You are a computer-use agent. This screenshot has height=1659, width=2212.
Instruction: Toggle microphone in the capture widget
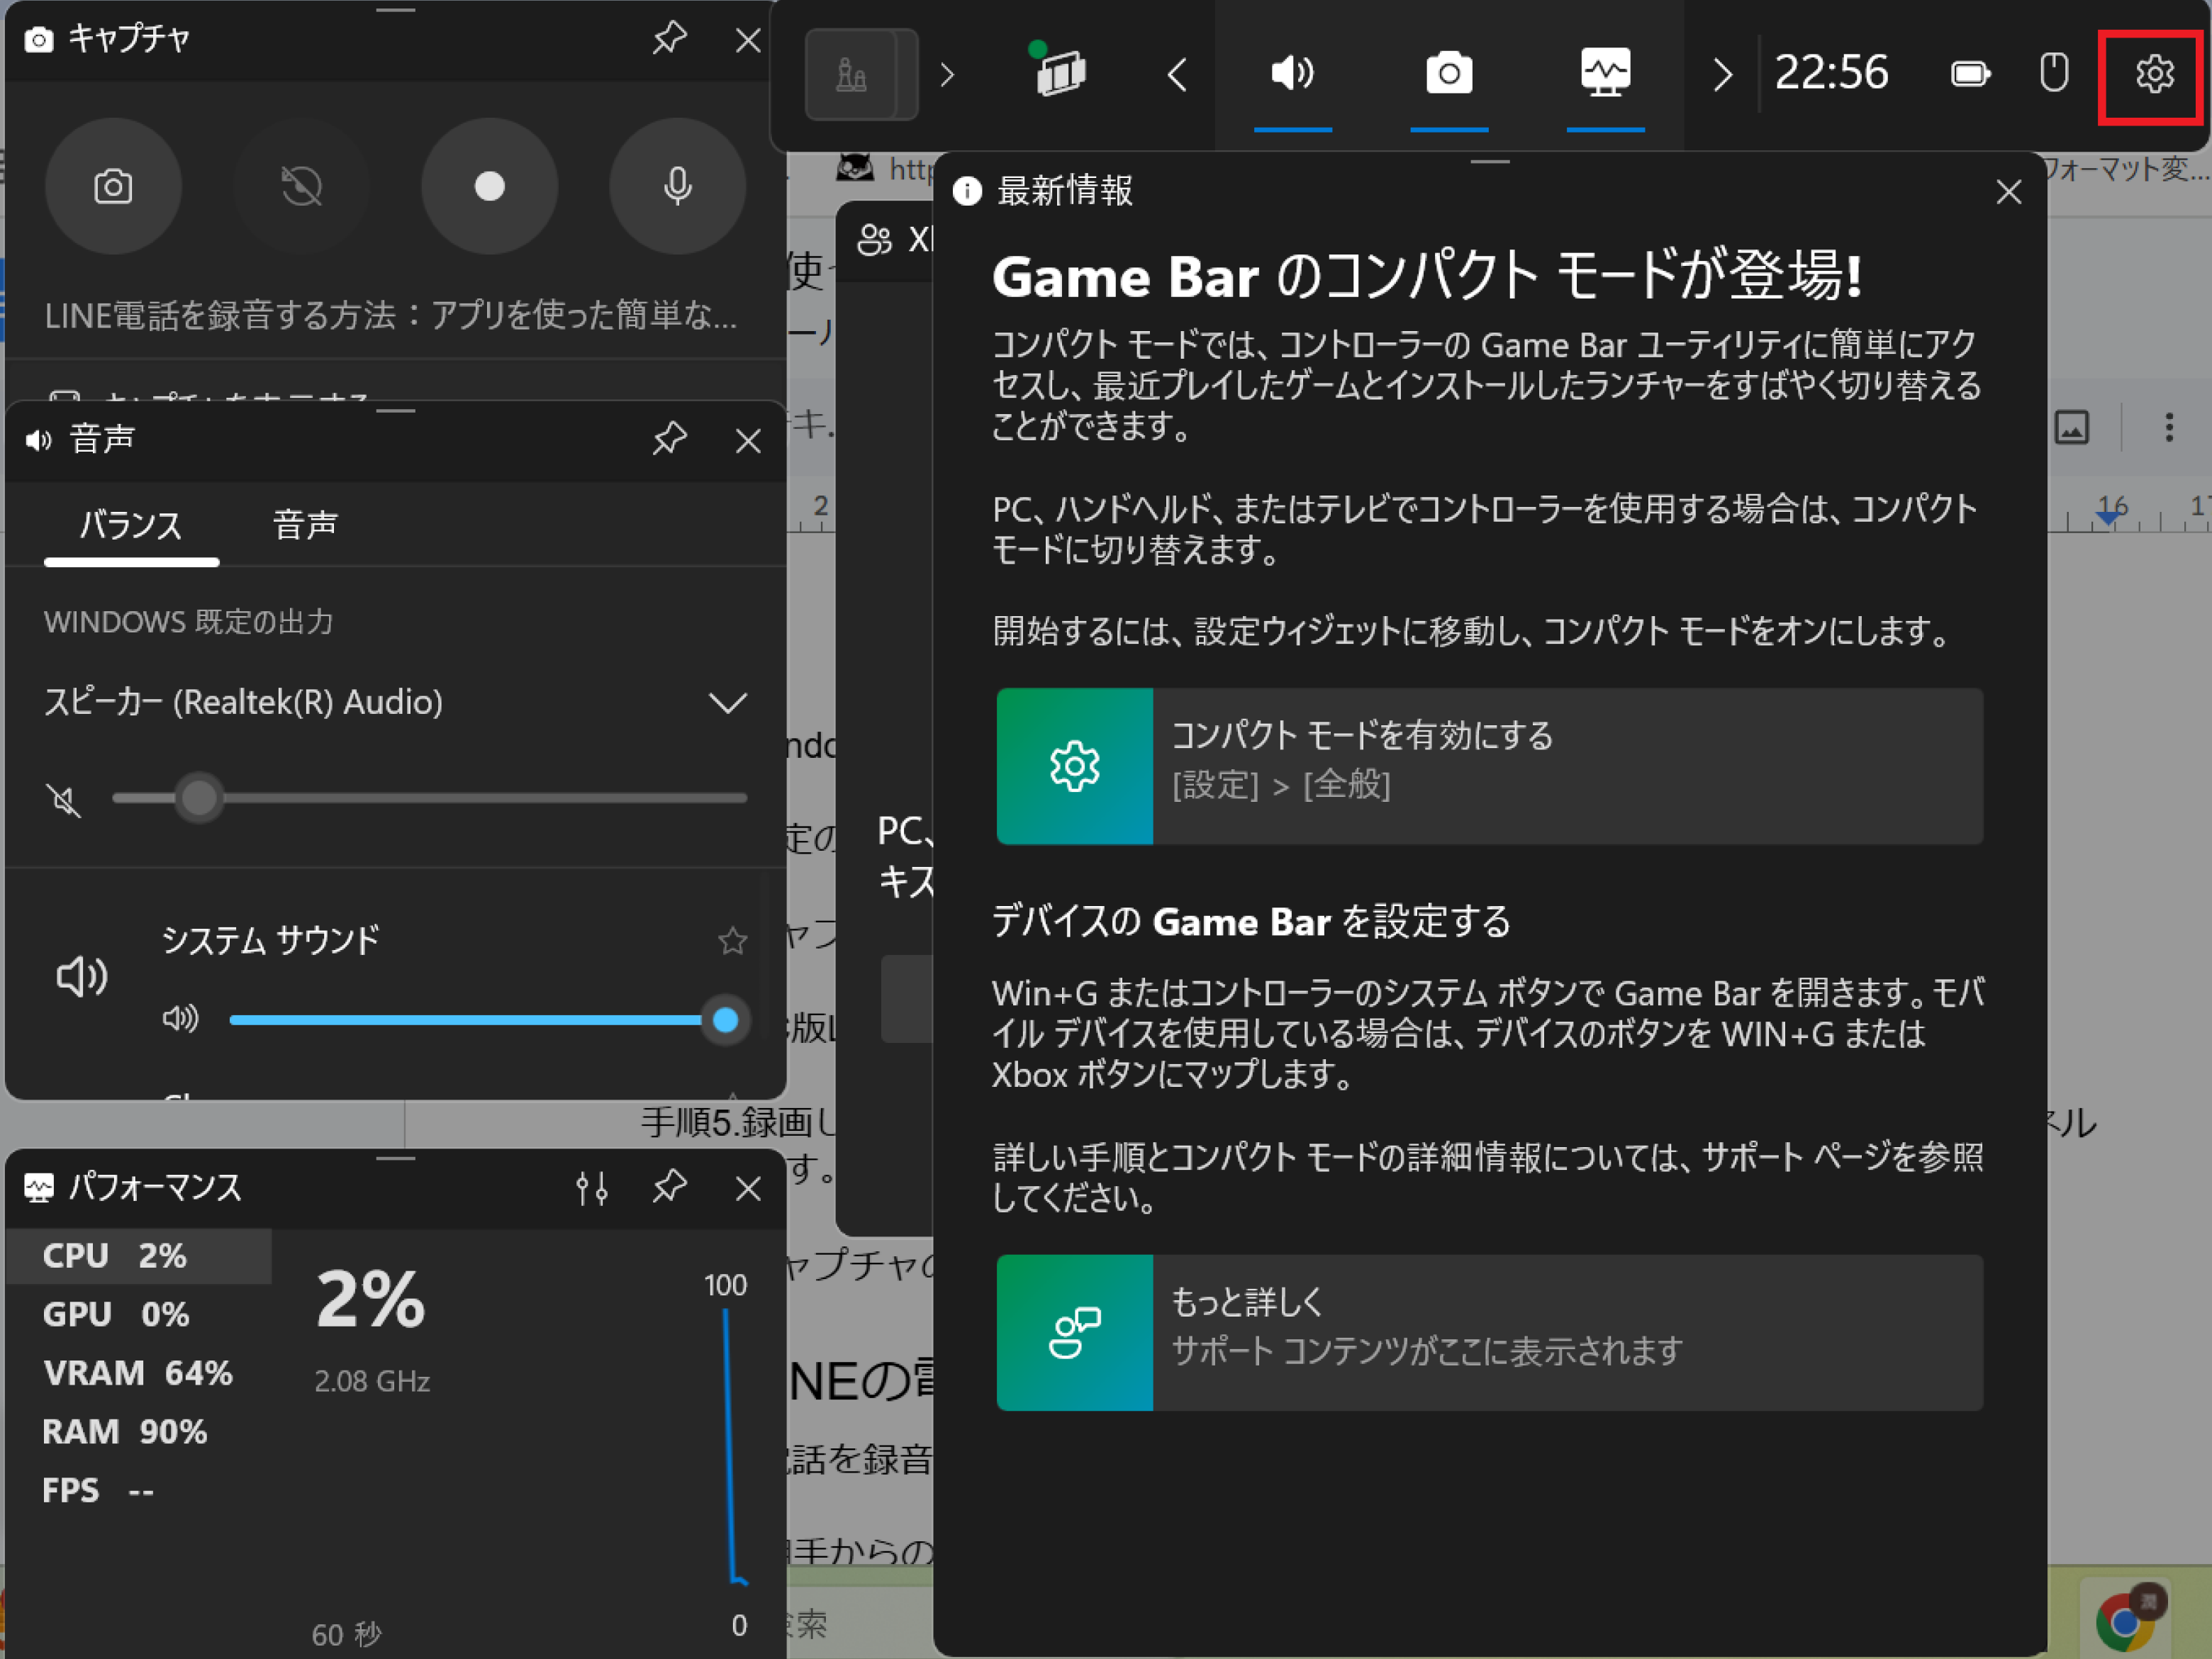(x=677, y=186)
